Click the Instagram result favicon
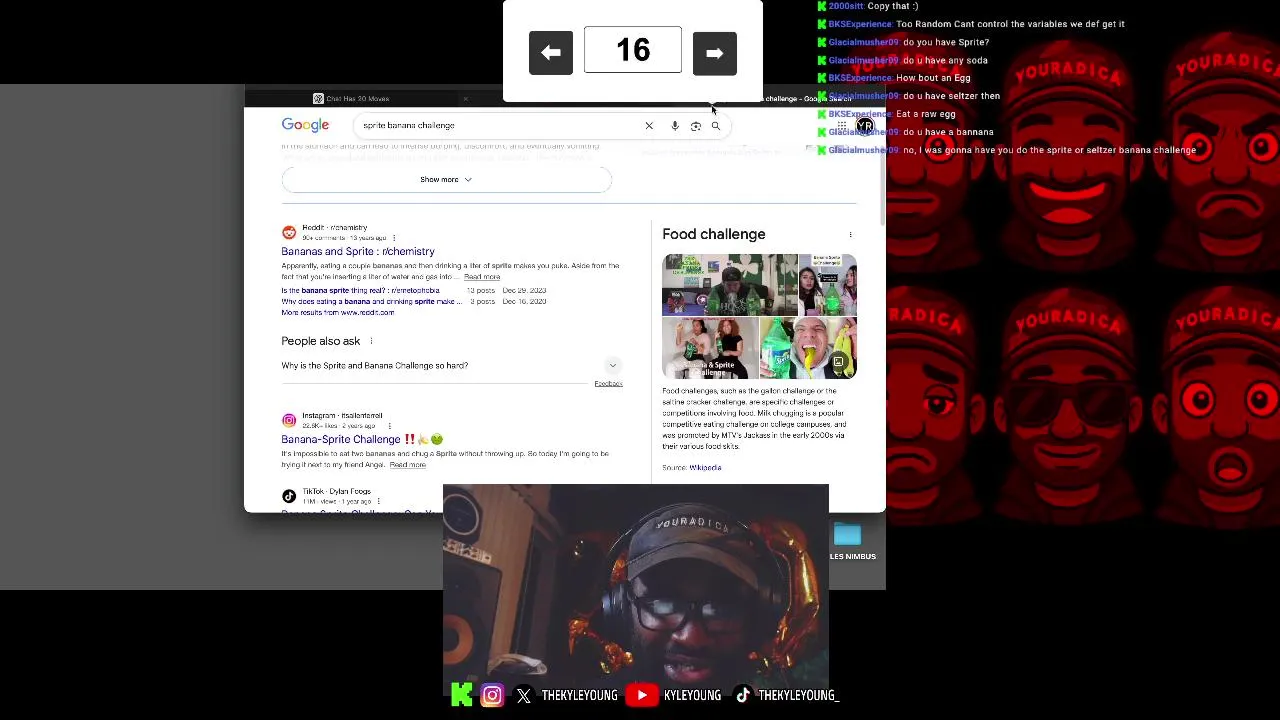 click(289, 420)
